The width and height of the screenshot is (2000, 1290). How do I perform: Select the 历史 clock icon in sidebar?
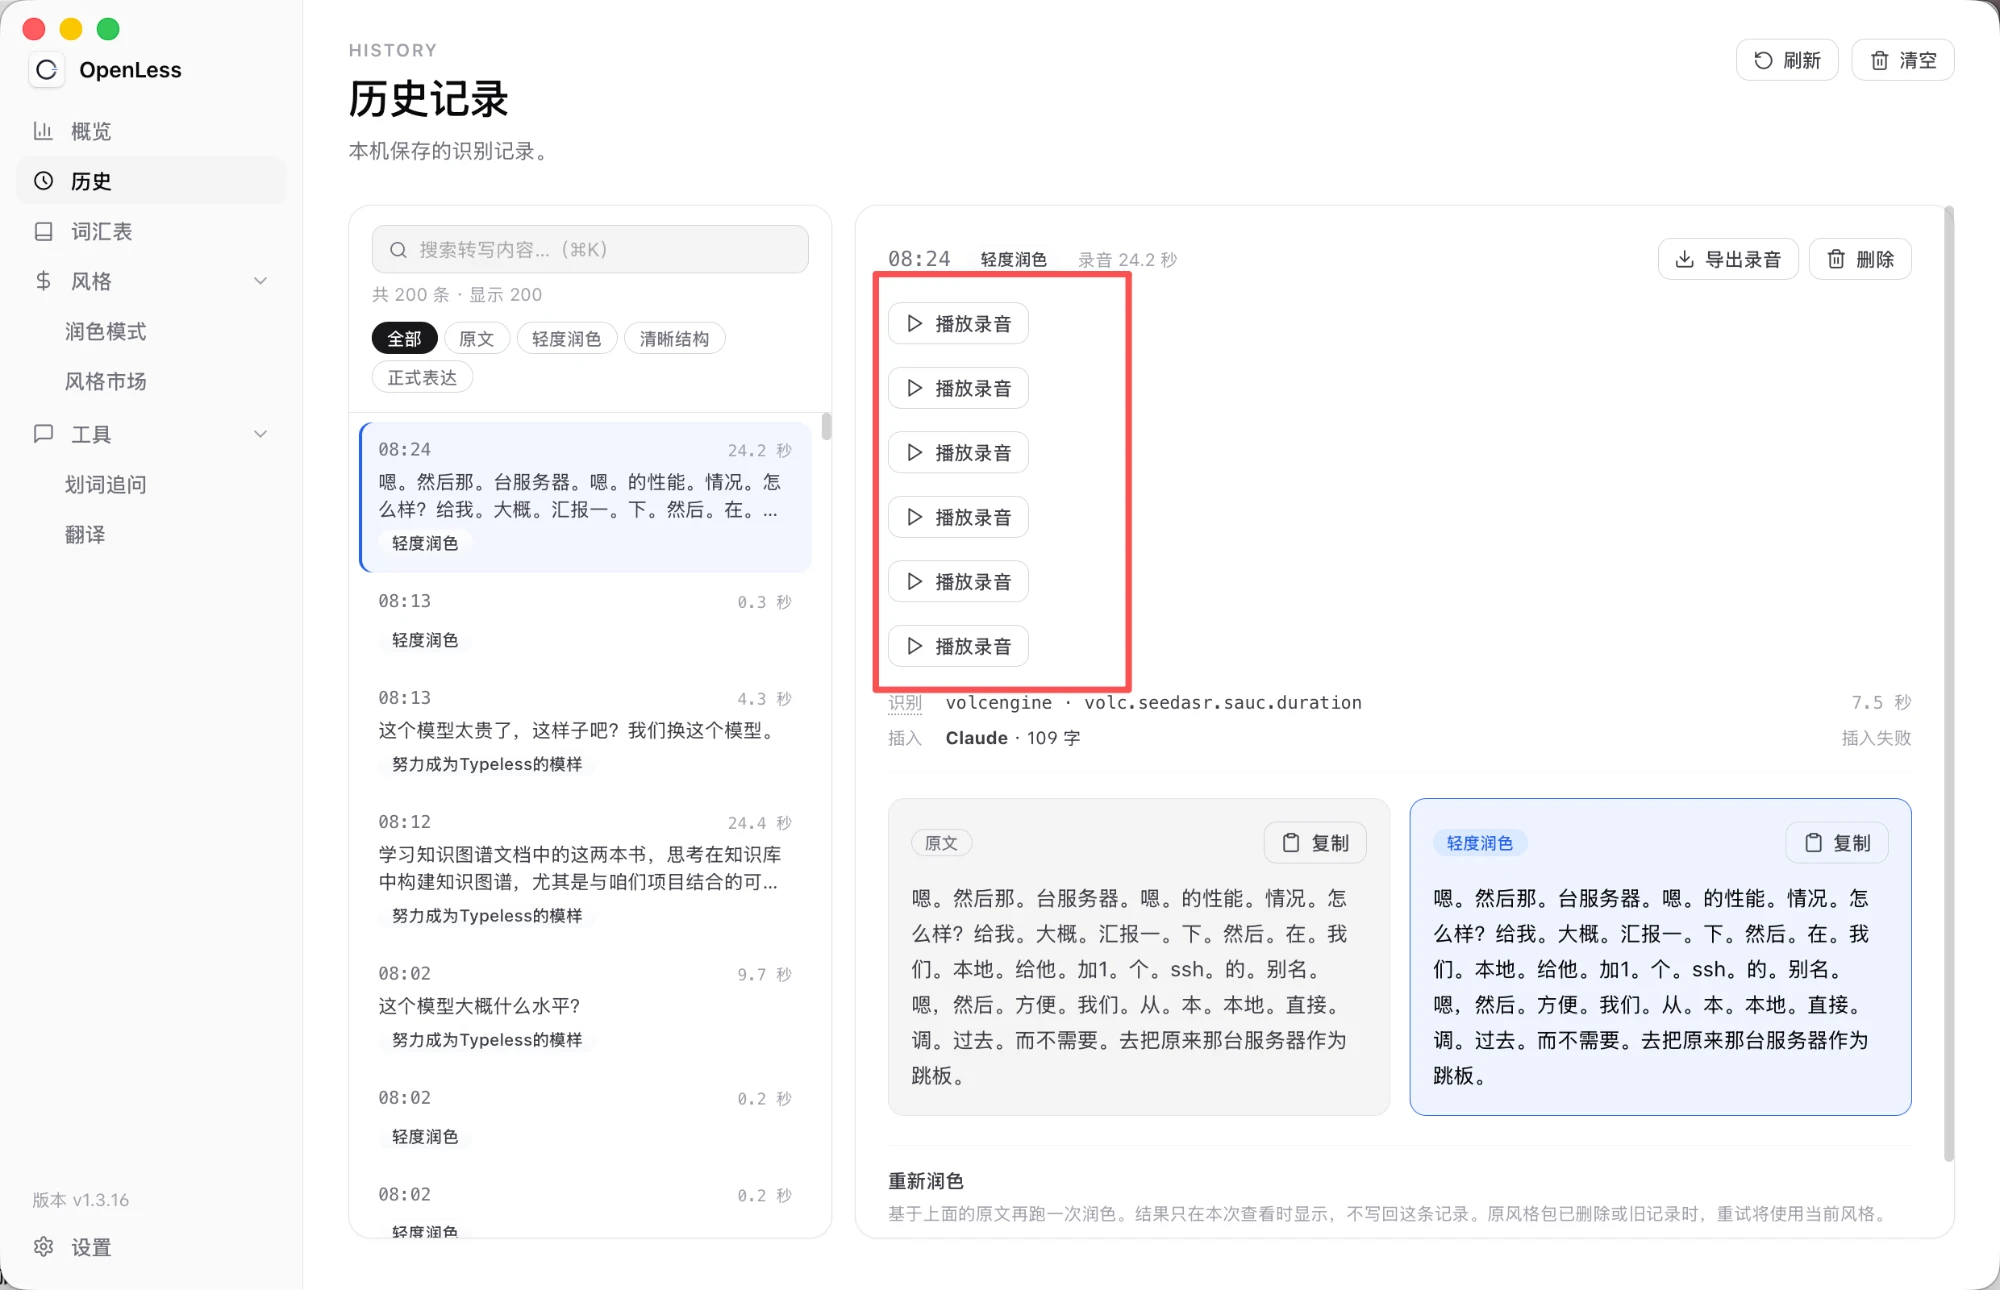43,181
